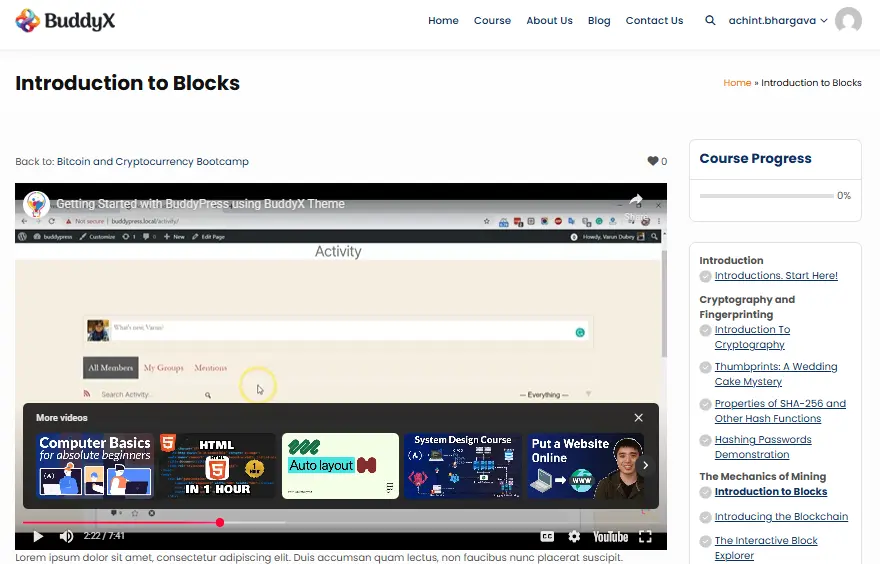
Task: Play the video with the play button
Action: pos(38,537)
